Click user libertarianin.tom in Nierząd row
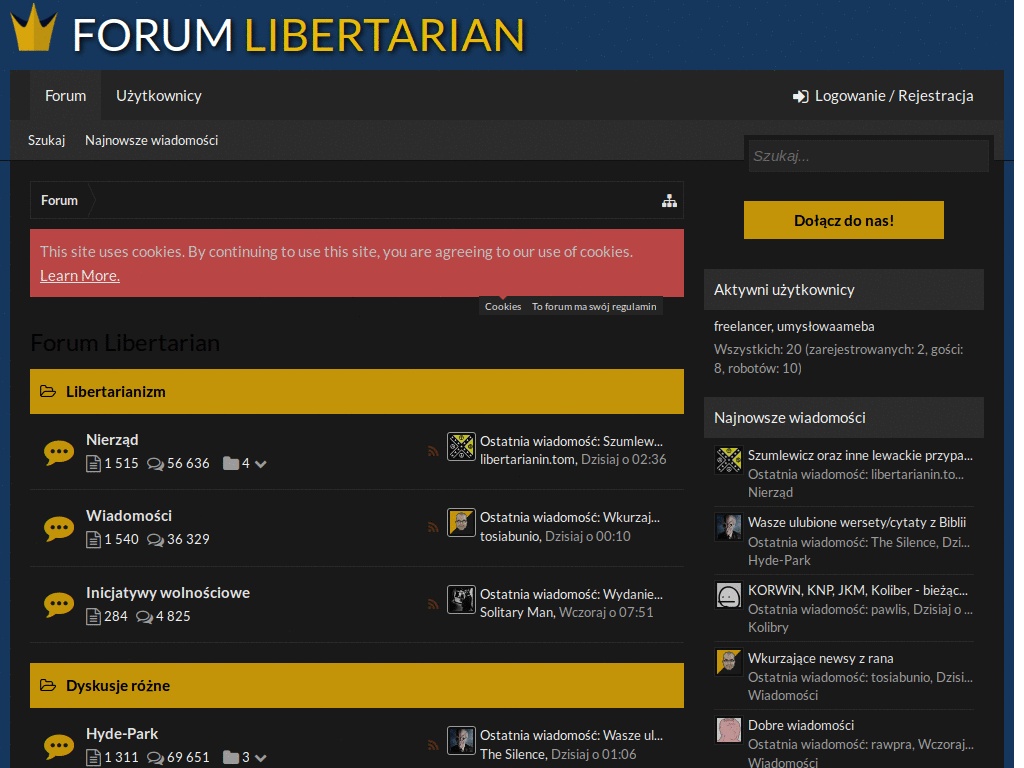The image size is (1024, 768). (x=527, y=459)
